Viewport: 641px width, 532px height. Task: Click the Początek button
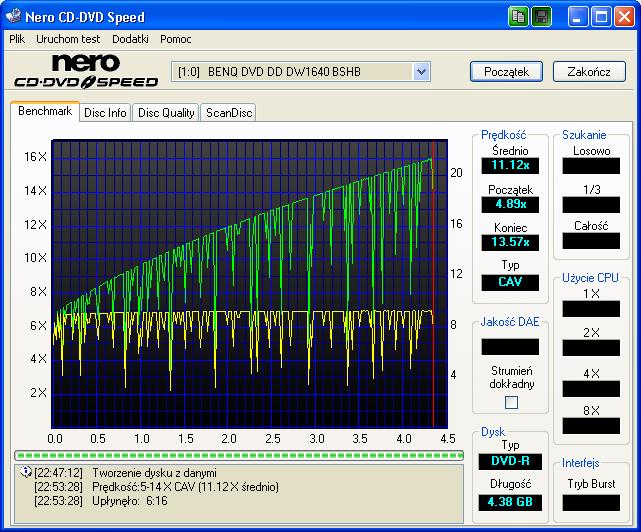pos(506,72)
